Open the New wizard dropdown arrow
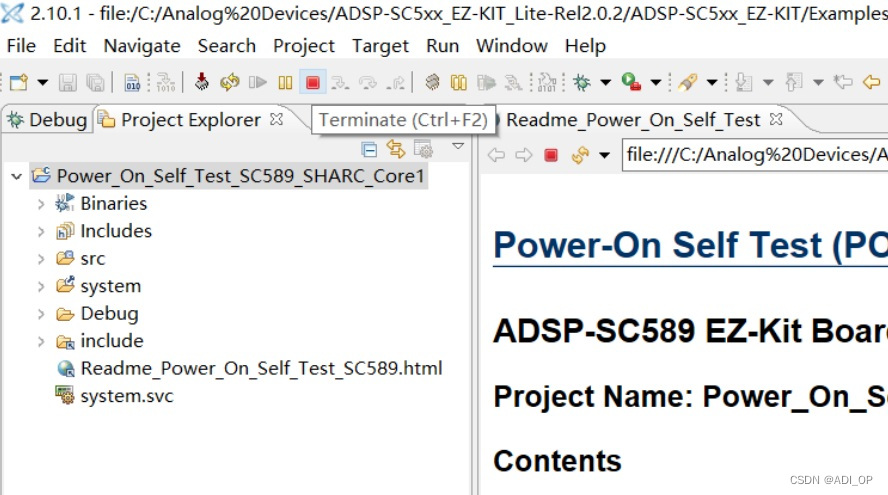The width and height of the screenshot is (888, 495). (x=42, y=83)
